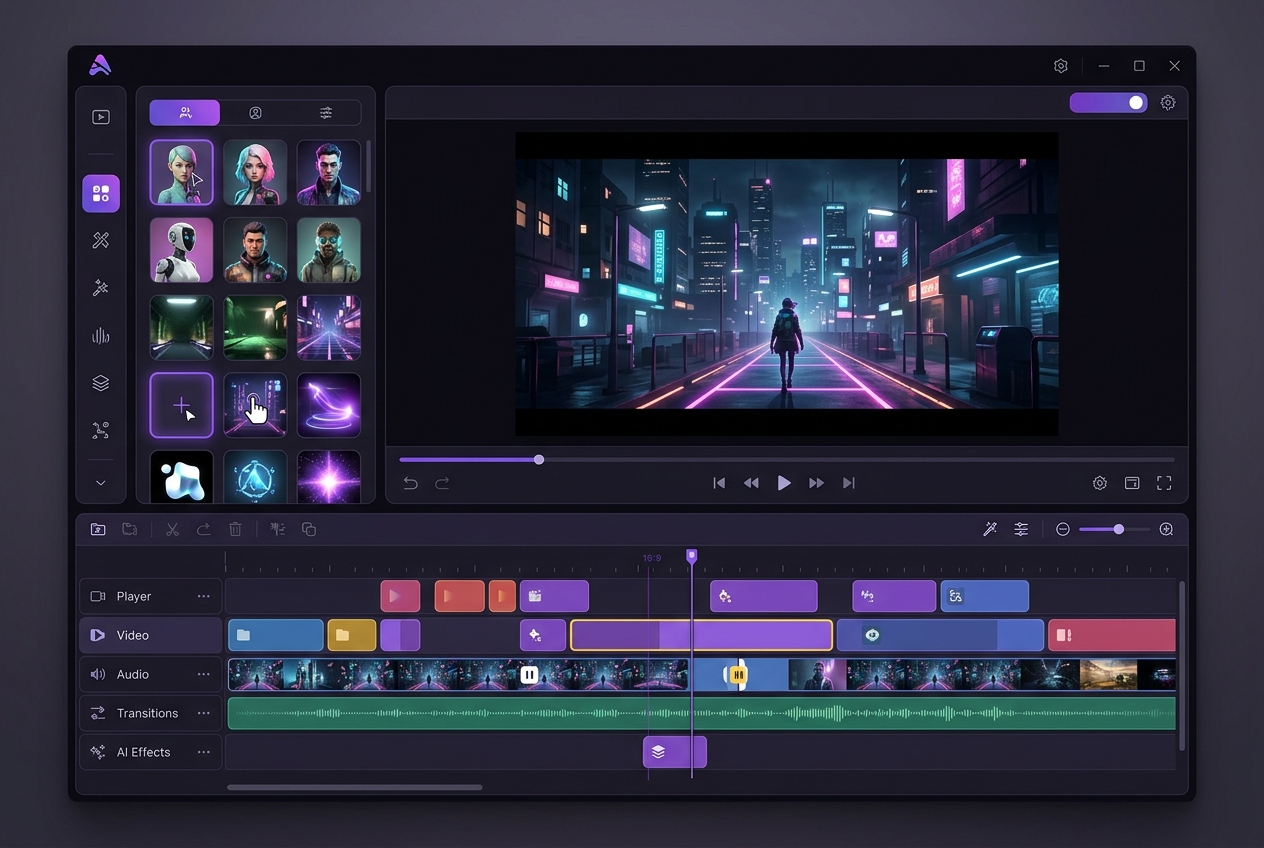The image size is (1264, 848).
Task: Switch to the characters group tab
Action: click(x=185, y=113)
